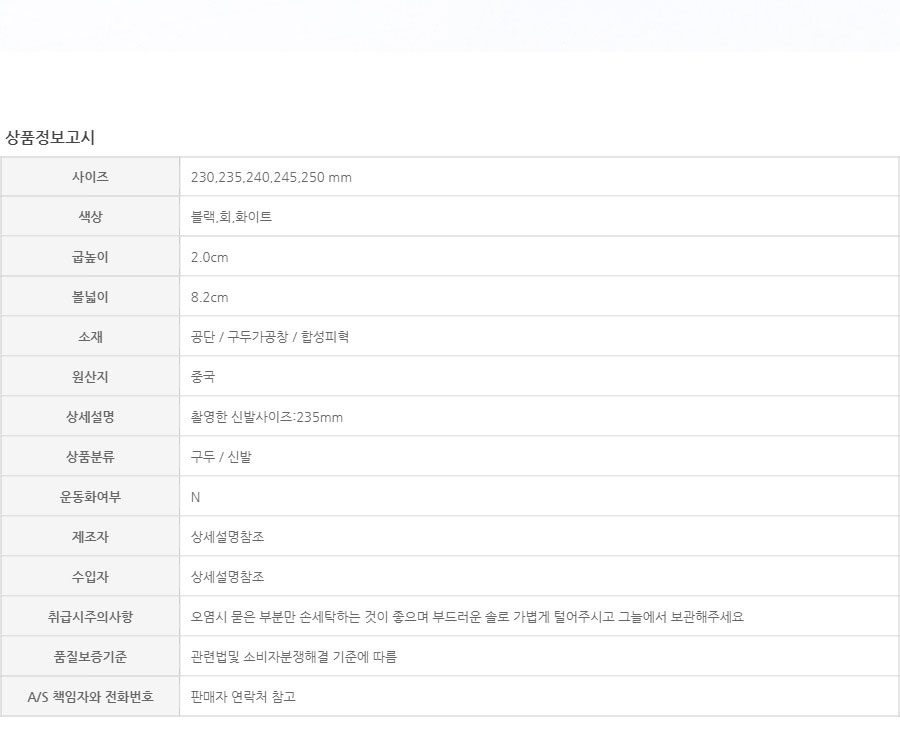Viewport: 900px width, 731px height.
Task: Click the 상세설명 row label
Action: pos(90,417)
